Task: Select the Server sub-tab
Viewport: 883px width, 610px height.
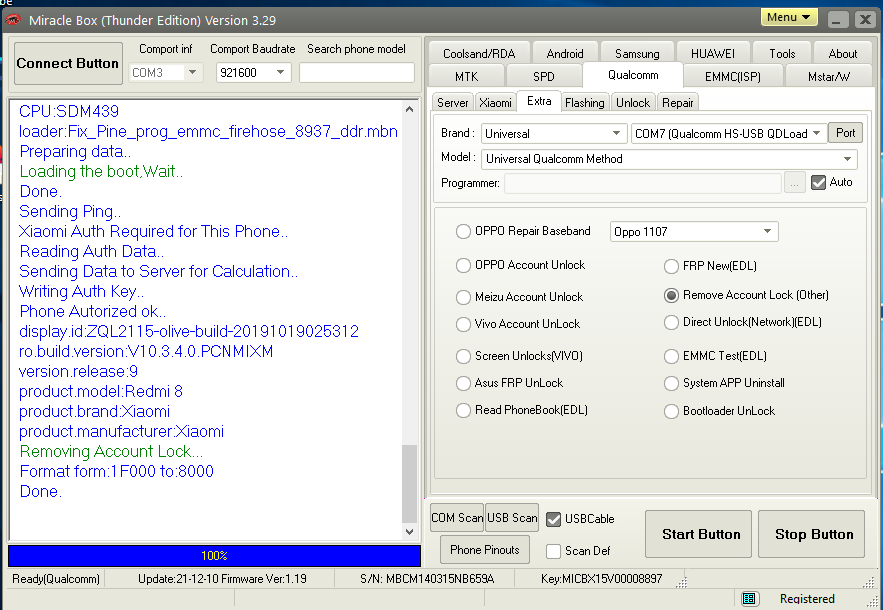Action: click(453, 103)
